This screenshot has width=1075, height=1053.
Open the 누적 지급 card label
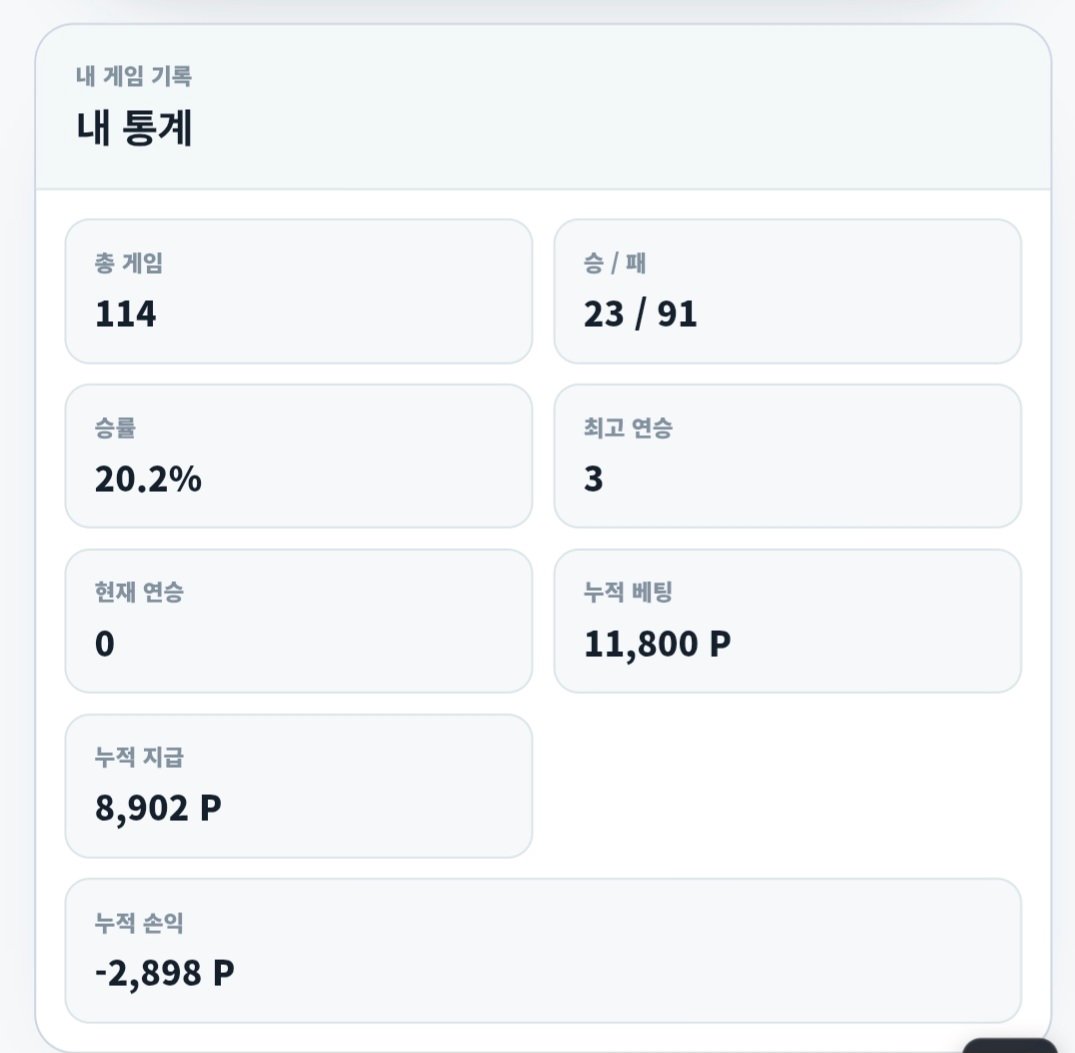tap(139, 758)
